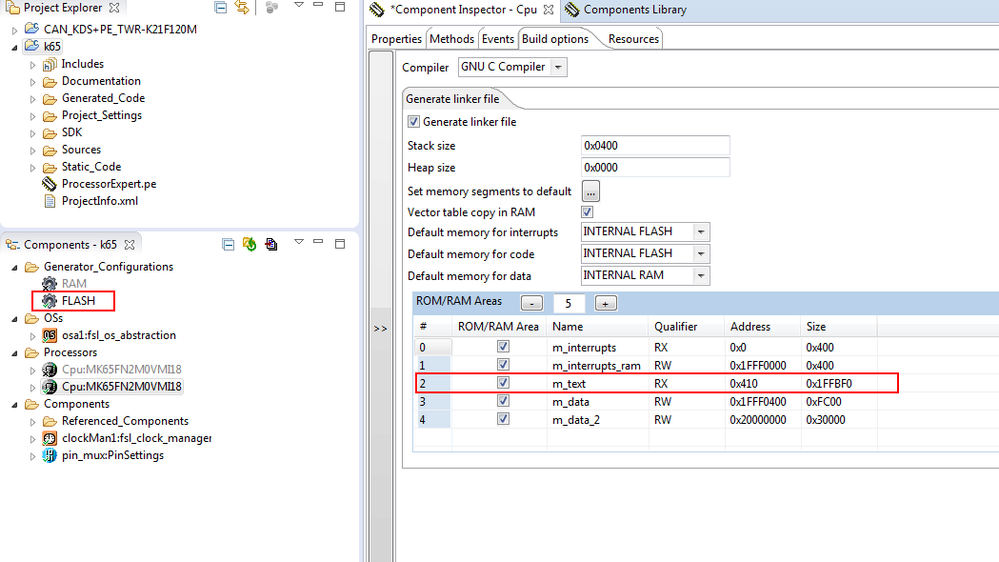Uncheck m_data ROM/RAM area checkbox
The image size is (999, 562).
[503, 401]
